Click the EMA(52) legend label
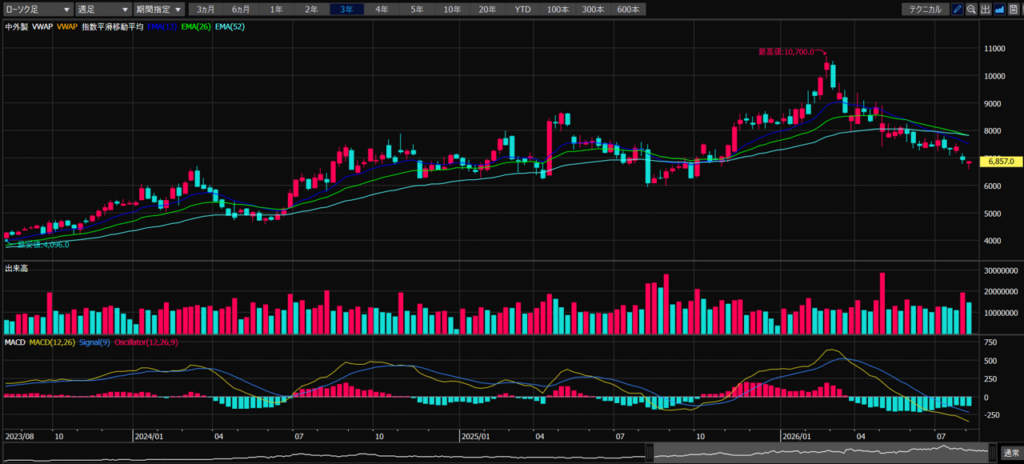The width and height of the screenshot is (1024, 464). [x=231, y=27]
